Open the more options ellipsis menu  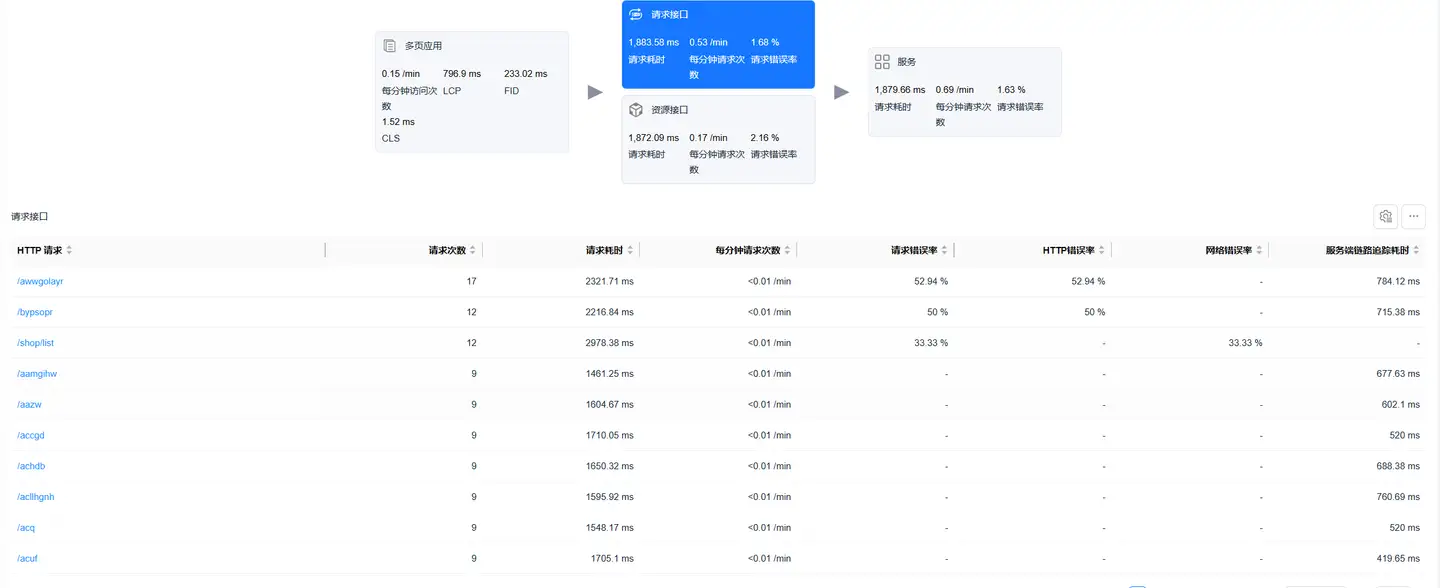point(1413,216)
